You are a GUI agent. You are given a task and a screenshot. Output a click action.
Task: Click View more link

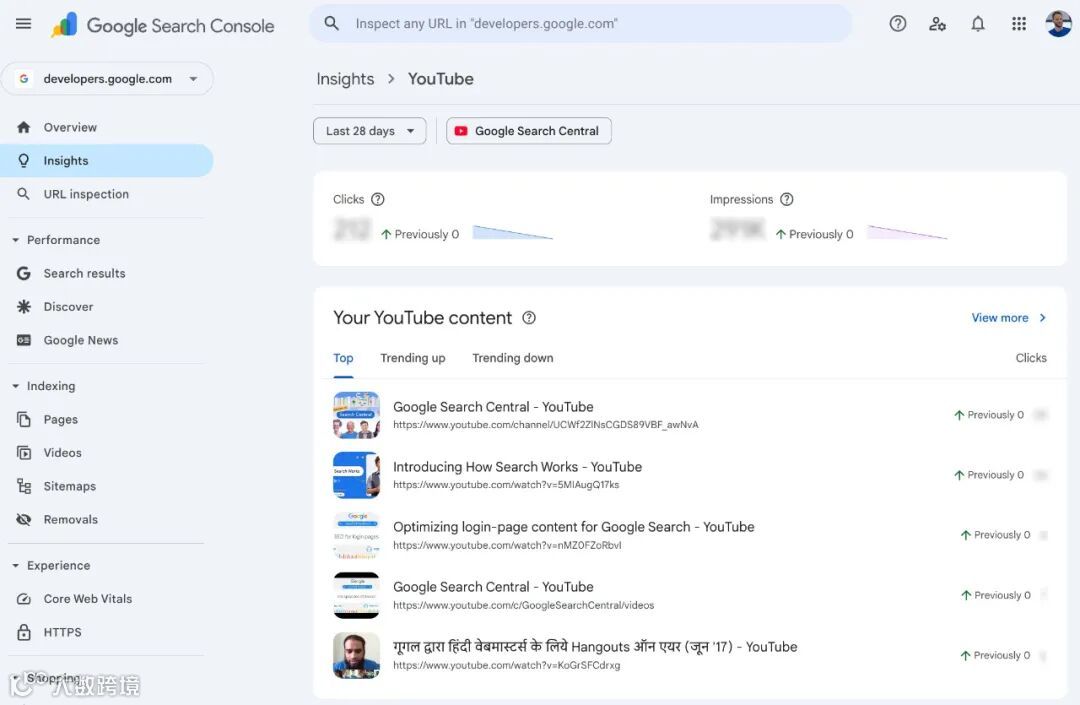(x=1008, y=317)
